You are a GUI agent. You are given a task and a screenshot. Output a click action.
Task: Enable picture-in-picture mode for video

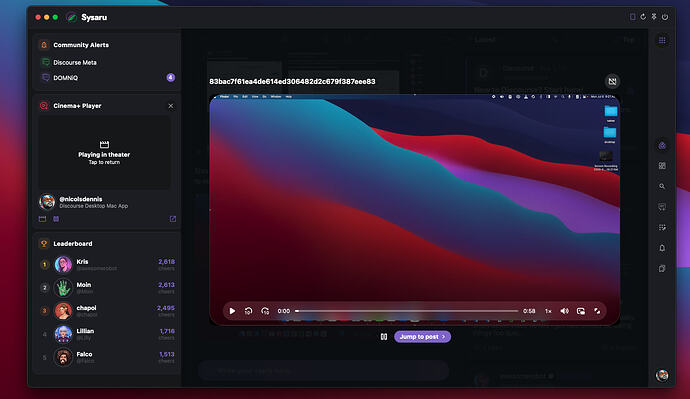(x=581, y=311)
